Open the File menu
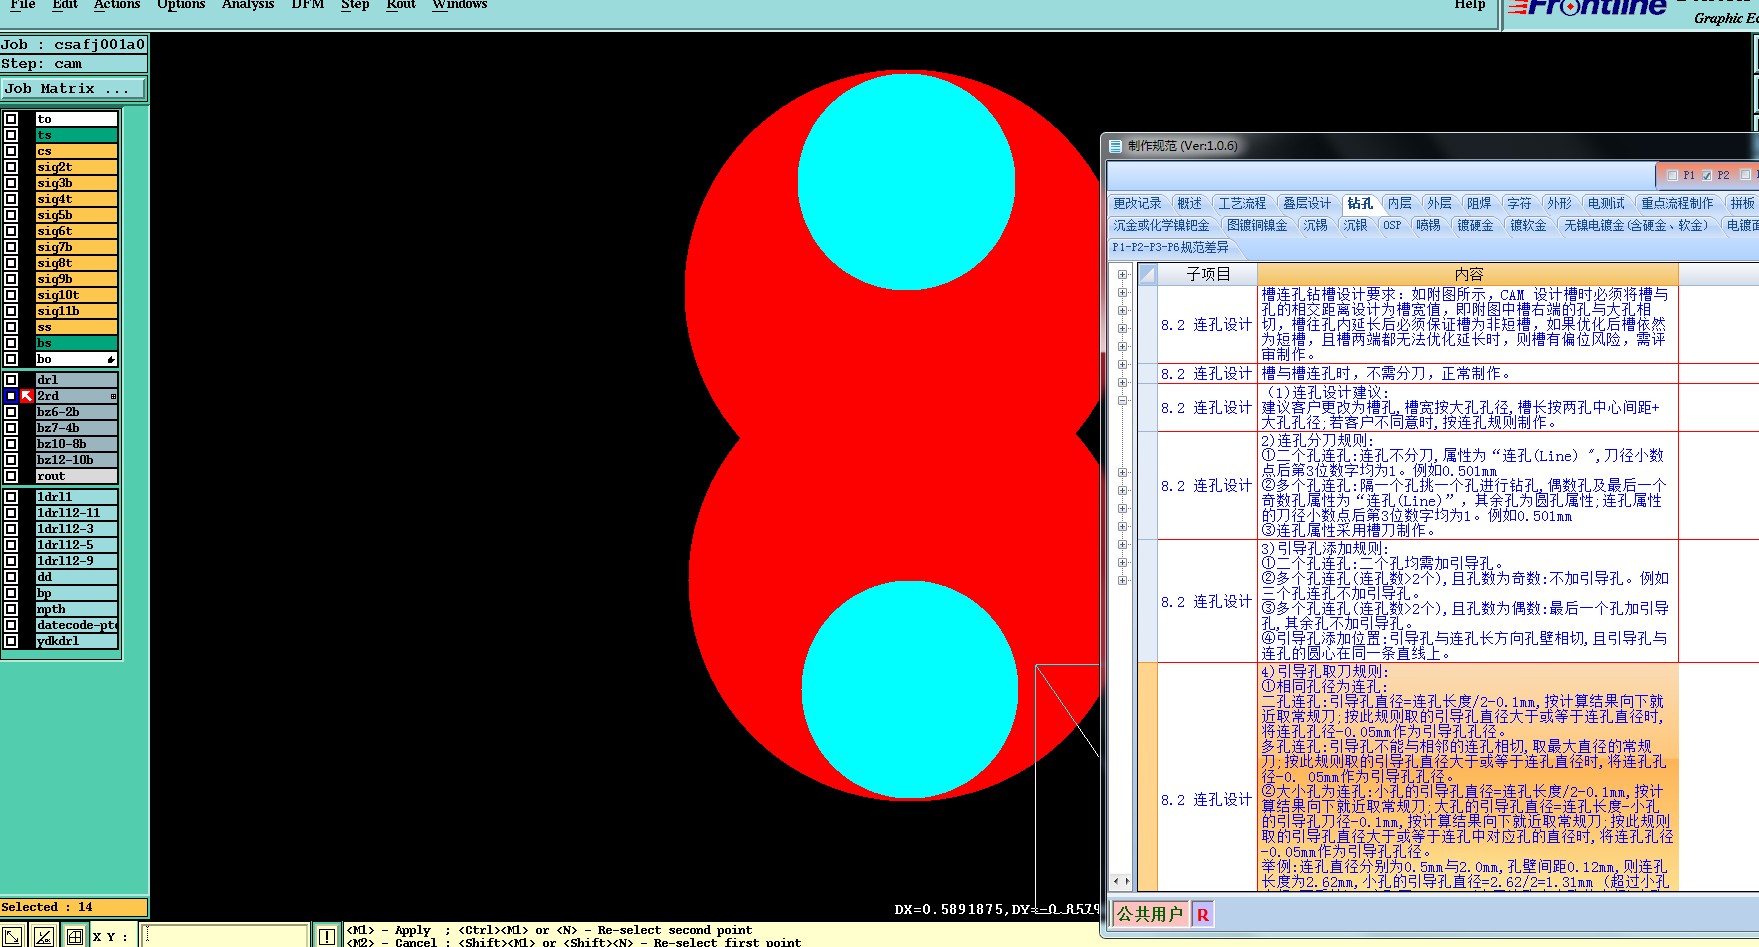 tap(22, 5)
